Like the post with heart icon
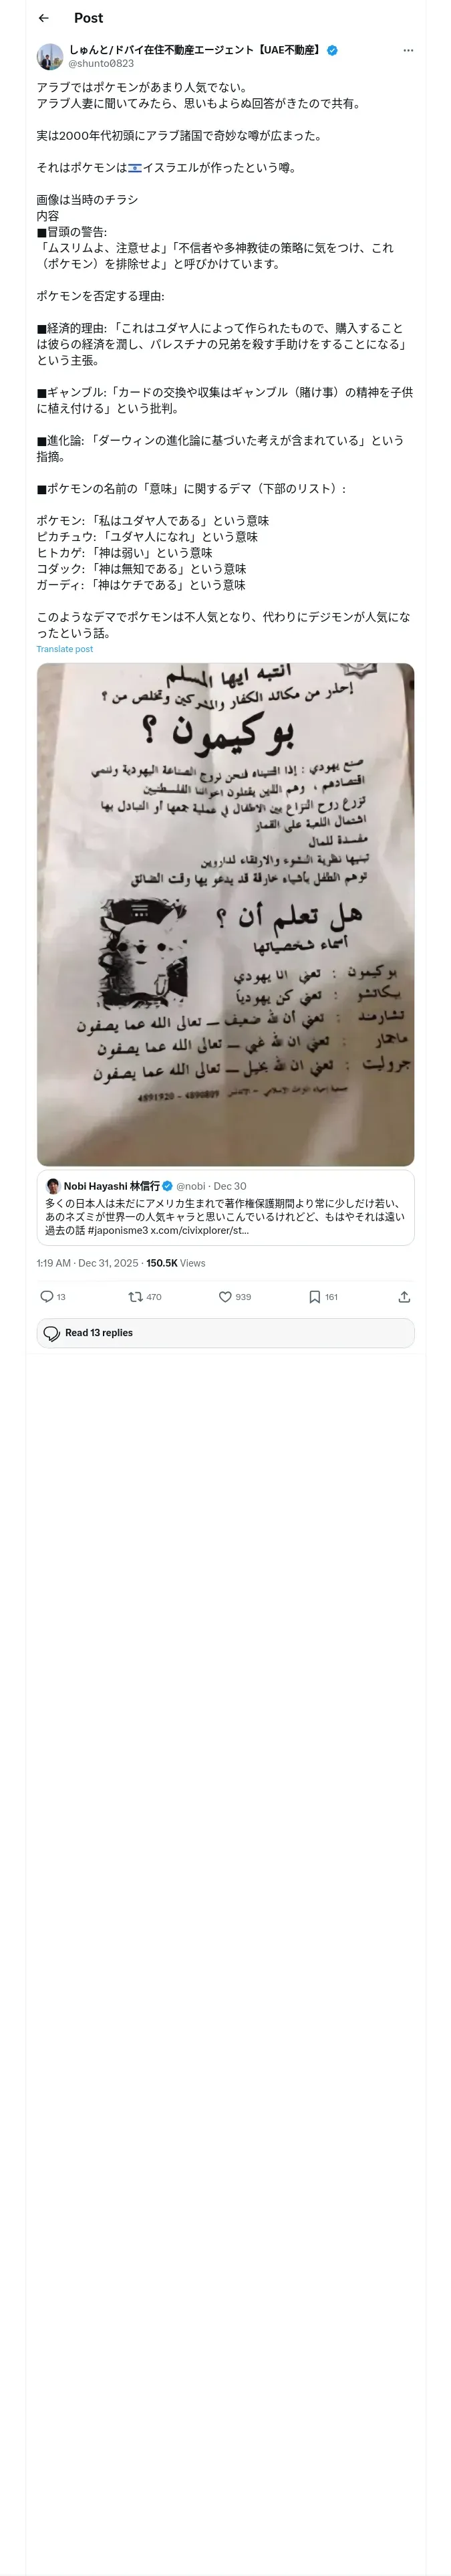This screenshot has width=451, height=2576. 225,1297
